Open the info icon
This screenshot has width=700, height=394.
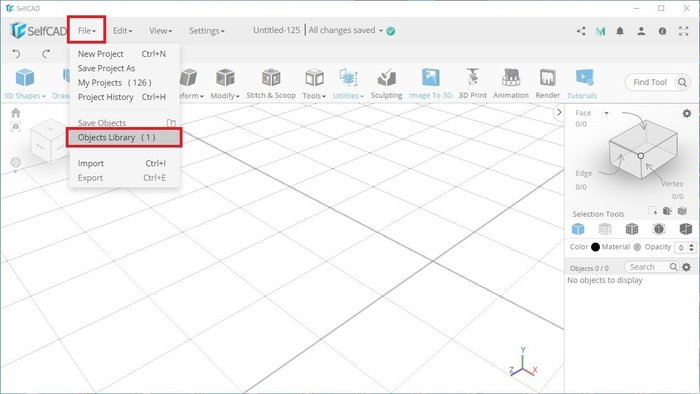click(662, 31)
